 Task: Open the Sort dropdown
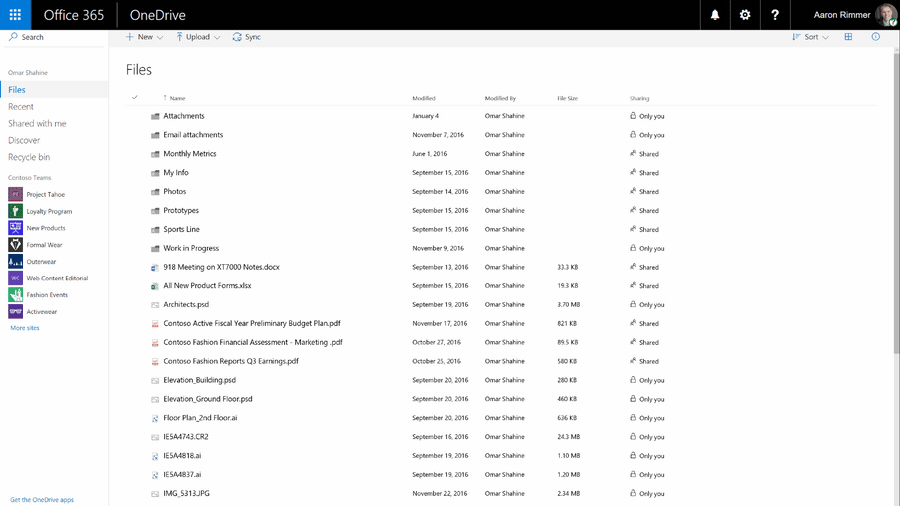(x=810, y=37)
